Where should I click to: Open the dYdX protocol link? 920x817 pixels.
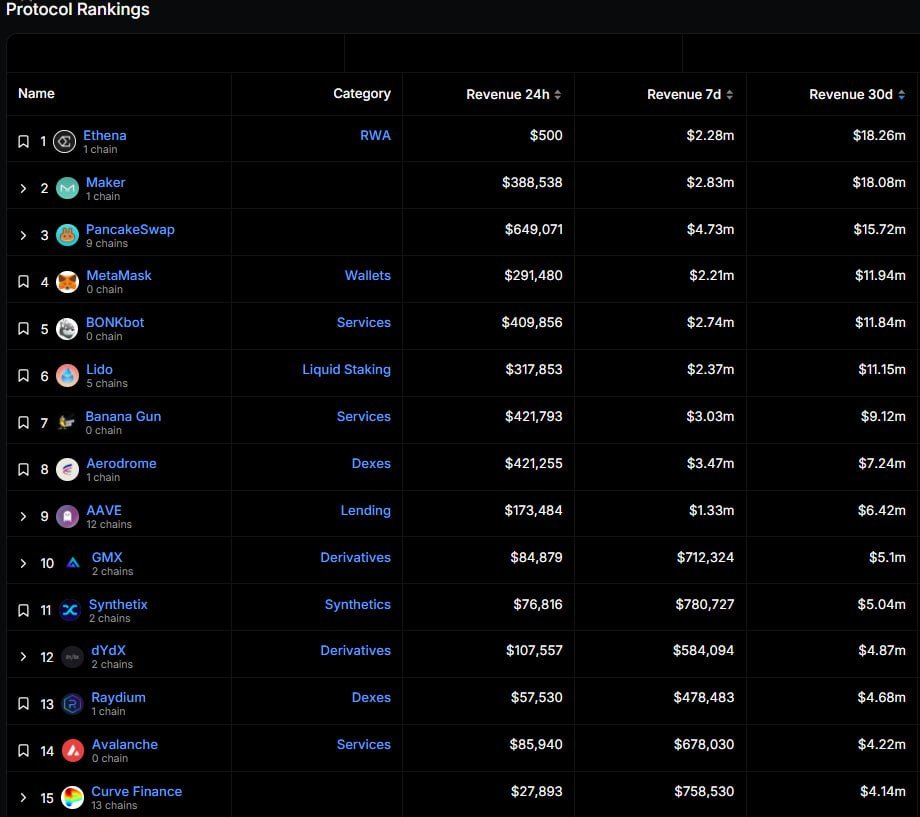(109, 650)
